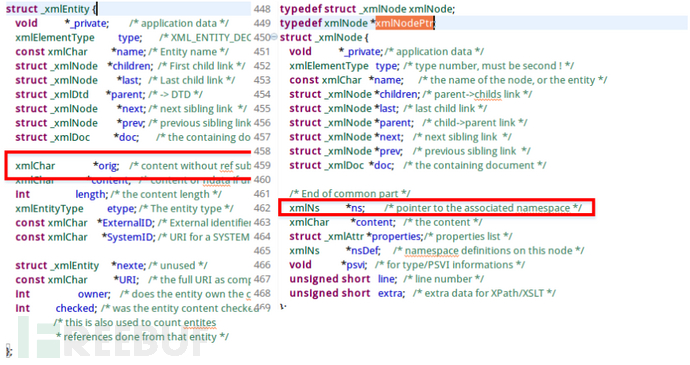The image size is (690, 365).
Task: Click the 'unused' comment after nexte
Action: pos(178,265)
